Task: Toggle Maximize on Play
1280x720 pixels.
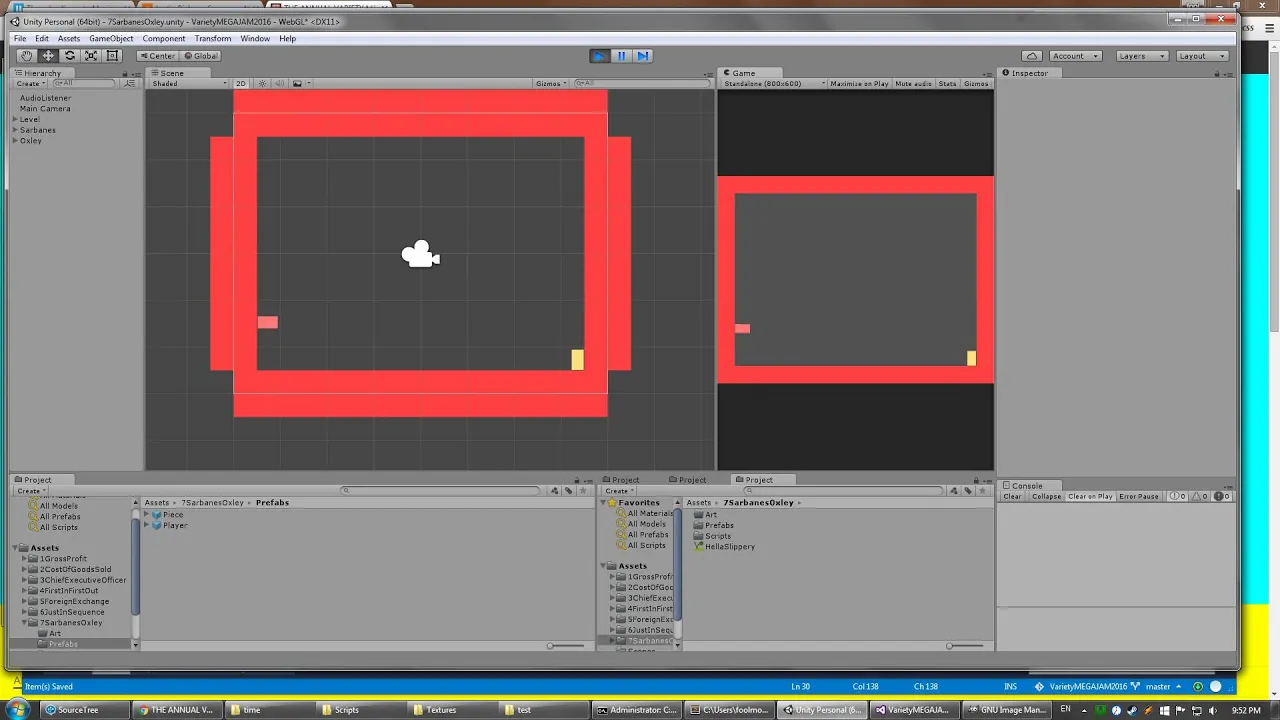Action: pos(859,84)
